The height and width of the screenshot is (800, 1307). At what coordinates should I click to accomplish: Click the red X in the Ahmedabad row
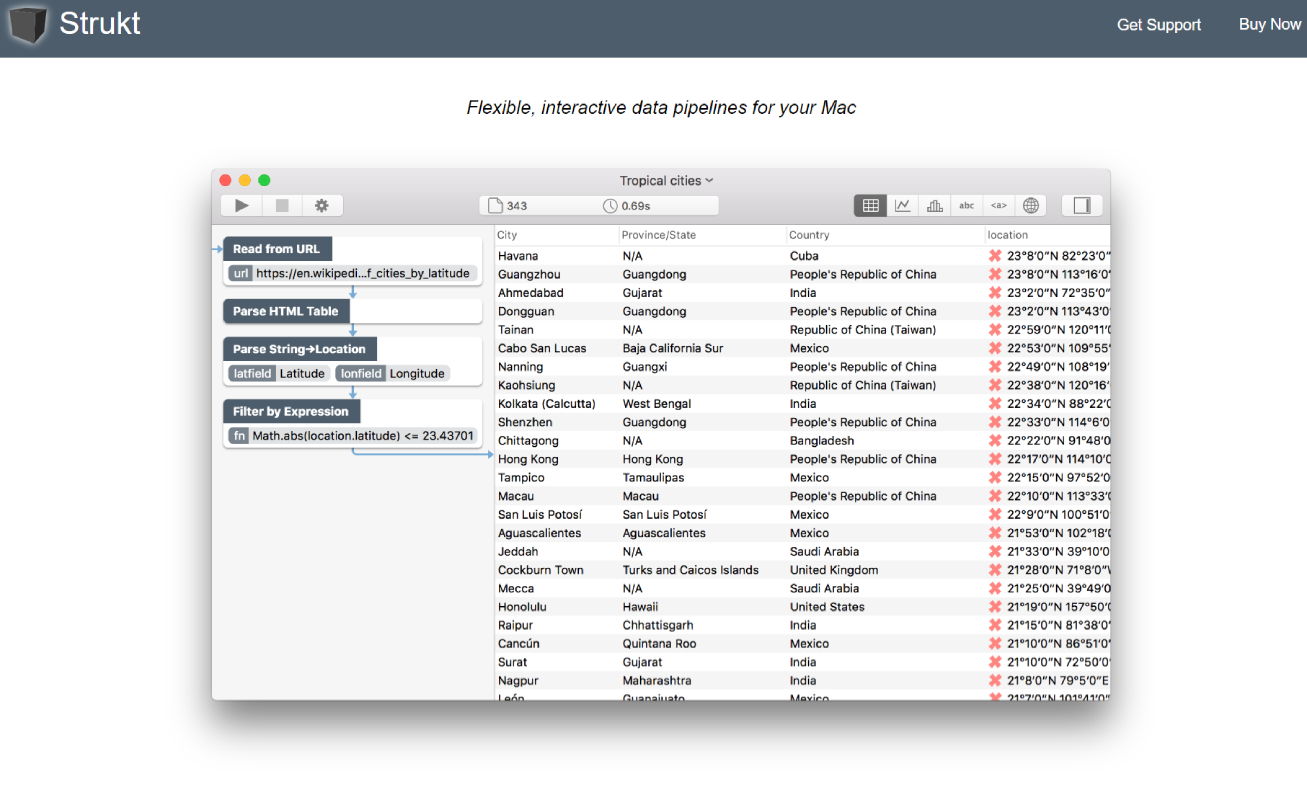point(995,293)
